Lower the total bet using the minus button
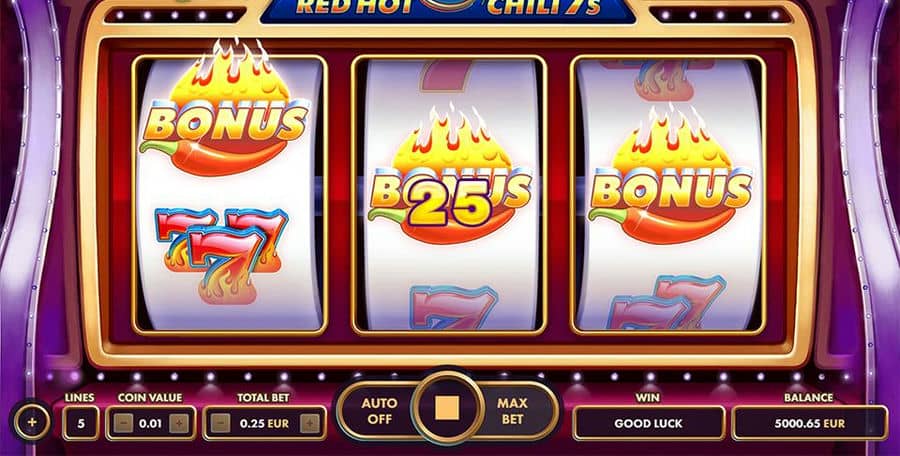Screen dimensions: 900x456 tap(220, 424)
